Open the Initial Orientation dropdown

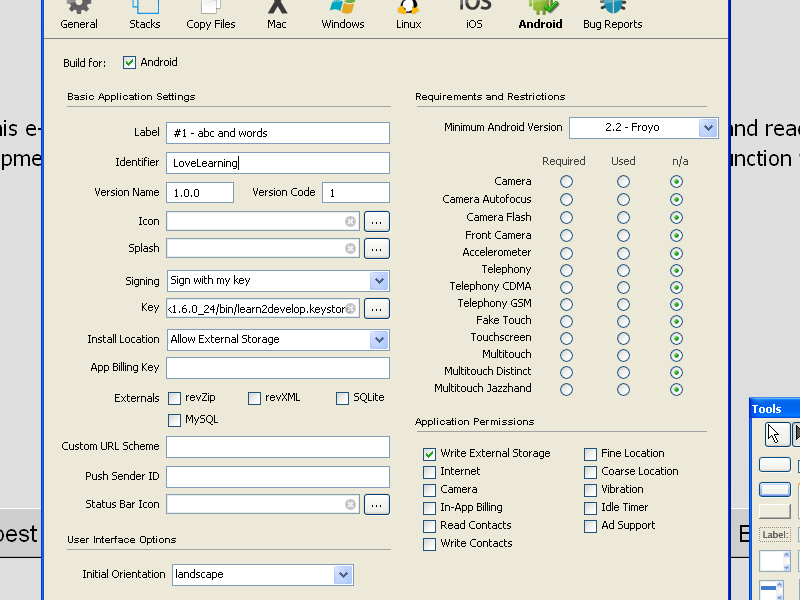[x=343, y=575]
